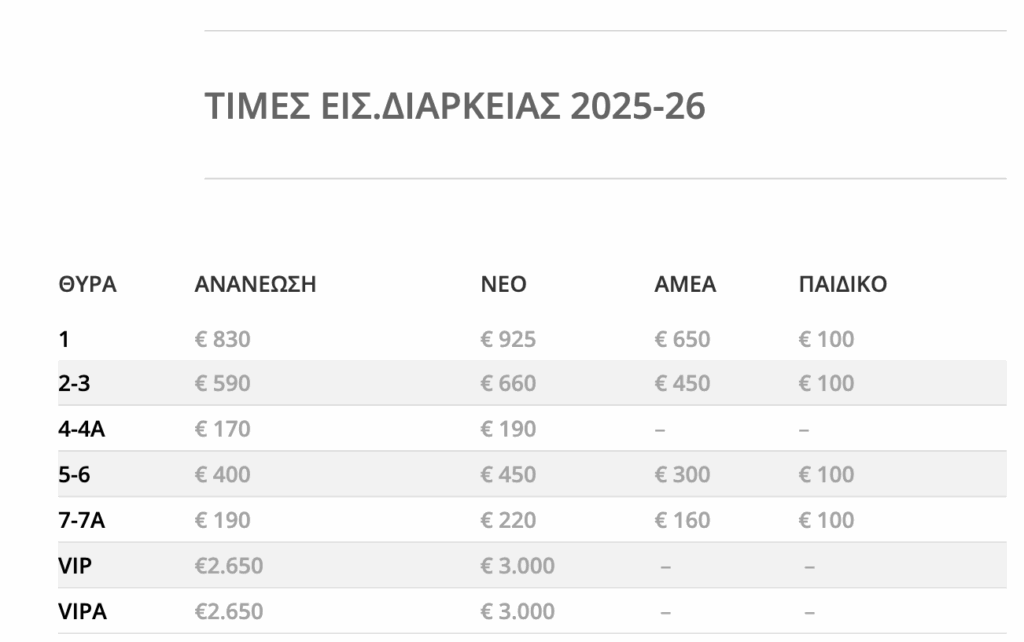The image size is (1024, 642).
Task: Select the € 925 new ticket price
Action: 508,339
